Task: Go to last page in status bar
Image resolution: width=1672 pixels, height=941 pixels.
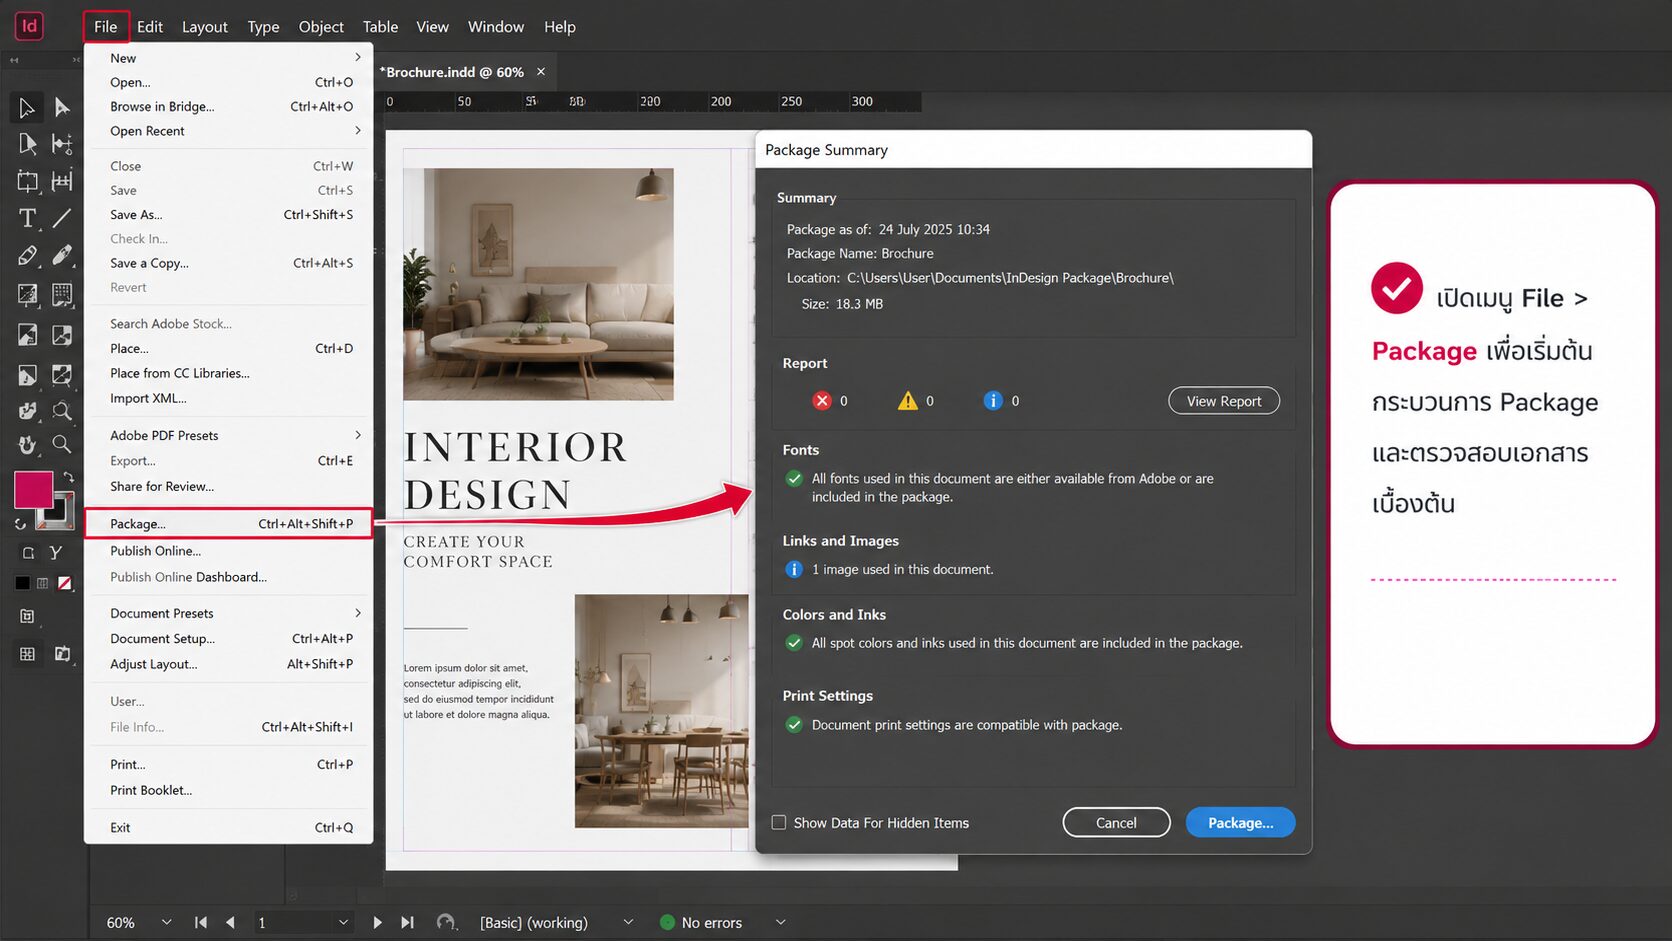Action: click(407, 923)
